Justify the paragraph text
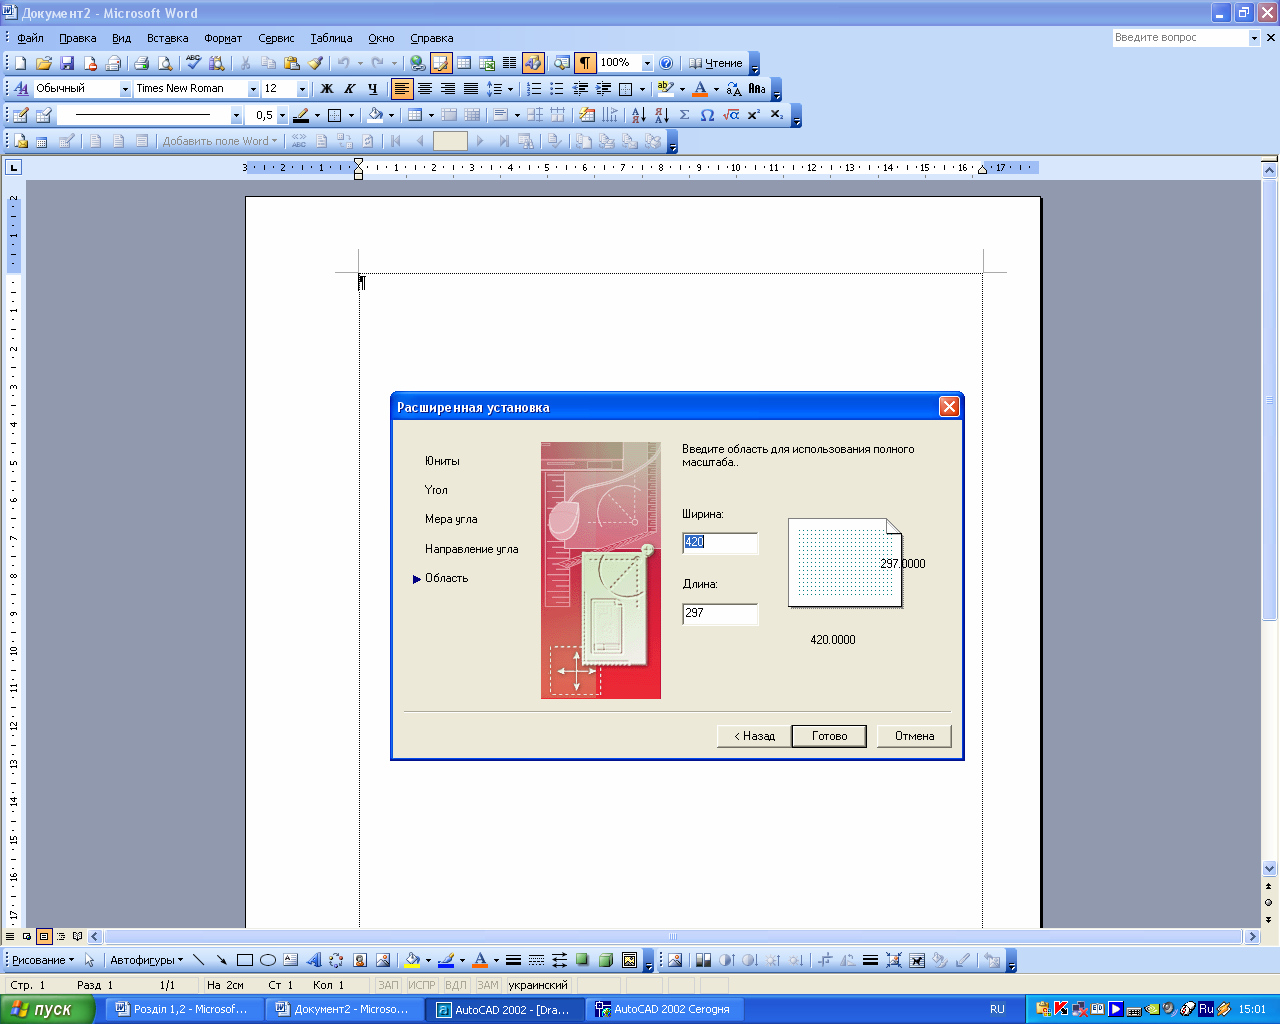Screen dimensions: 1280x1024 click(470, 89)
